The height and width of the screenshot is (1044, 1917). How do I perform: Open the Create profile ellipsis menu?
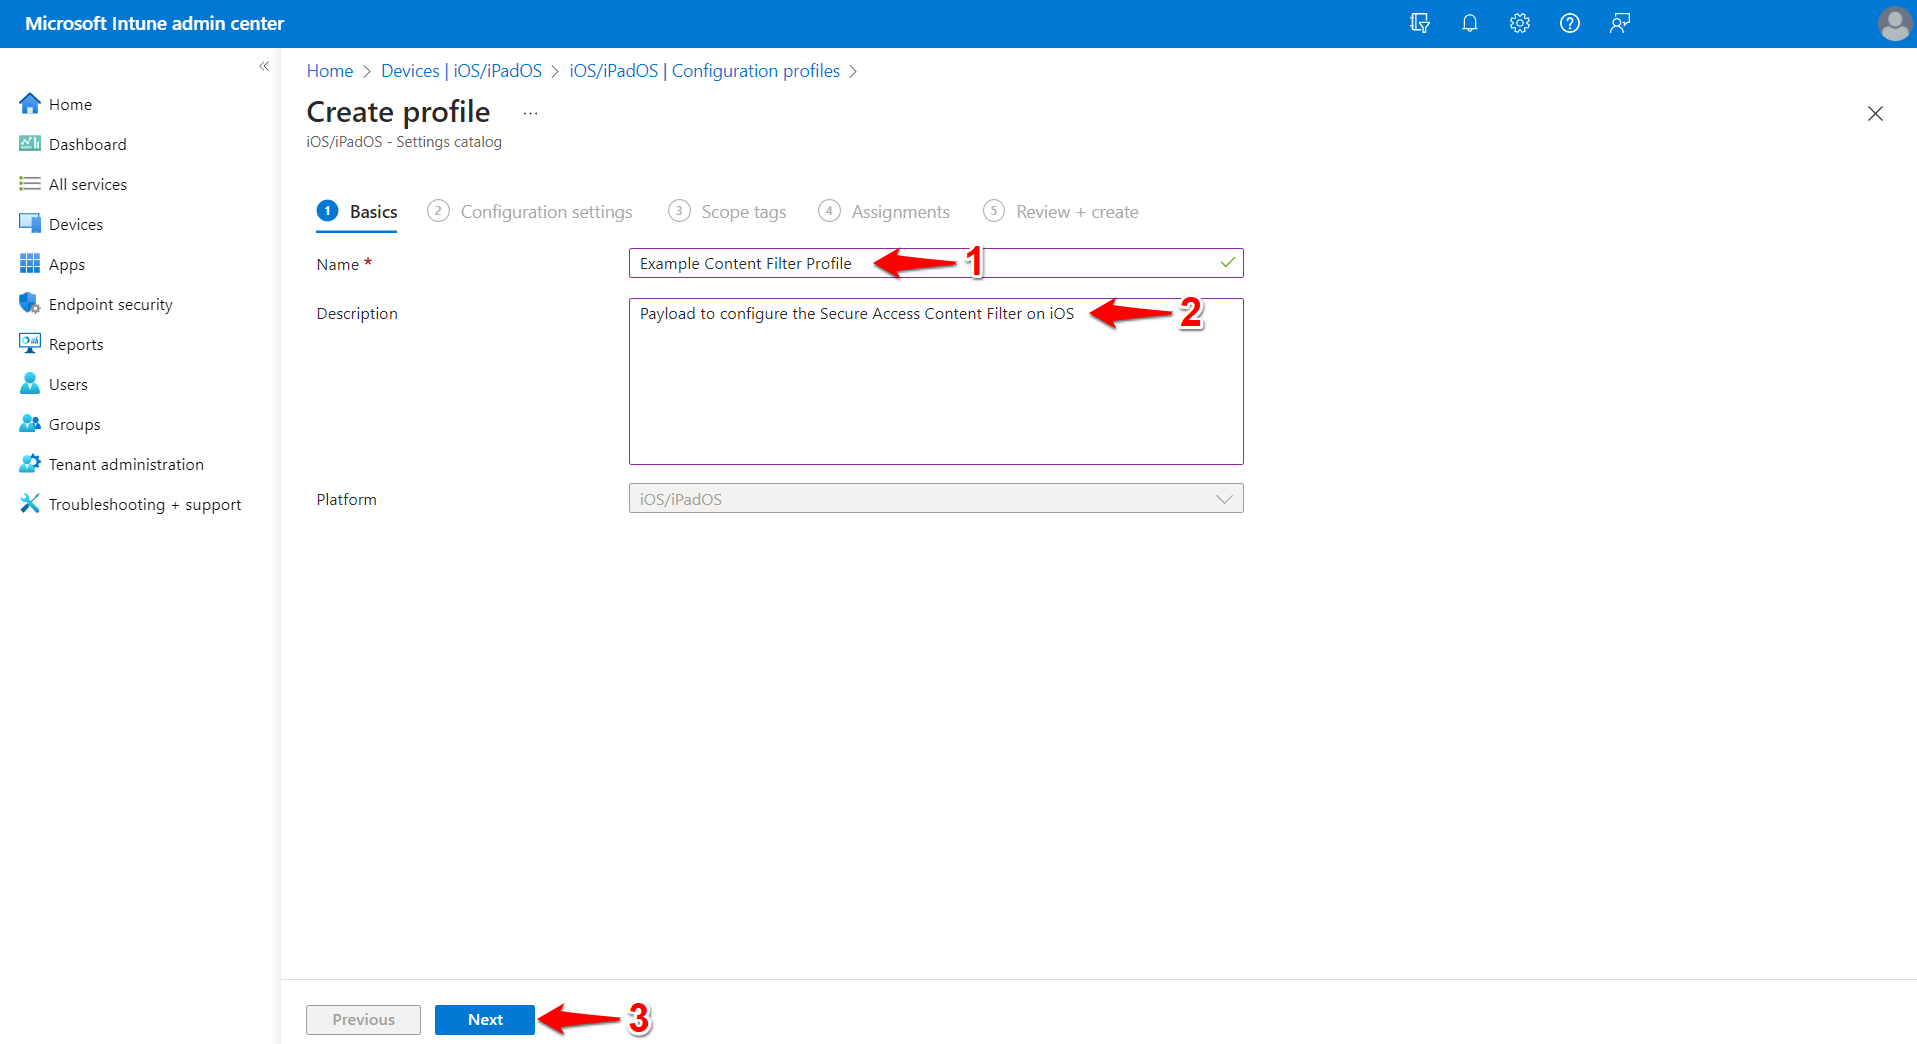(530, 113)
